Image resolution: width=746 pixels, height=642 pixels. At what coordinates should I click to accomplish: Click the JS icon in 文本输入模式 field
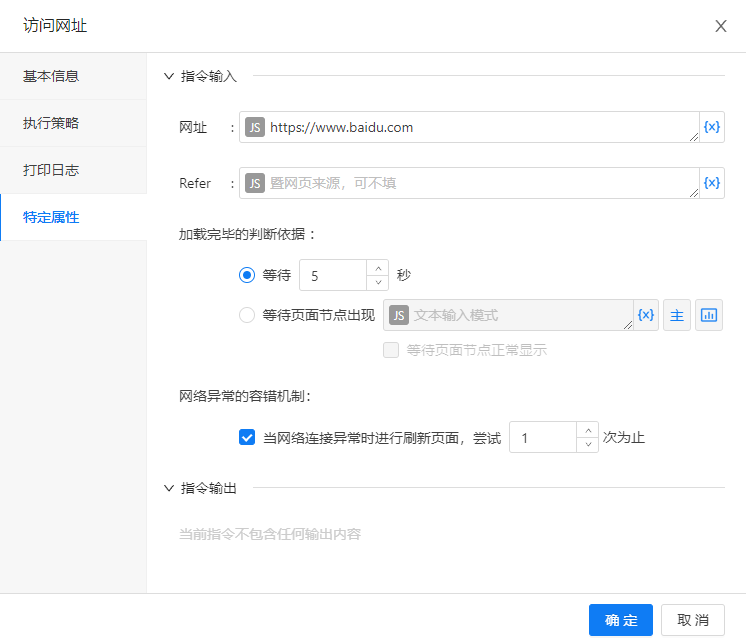pos(399,315)
